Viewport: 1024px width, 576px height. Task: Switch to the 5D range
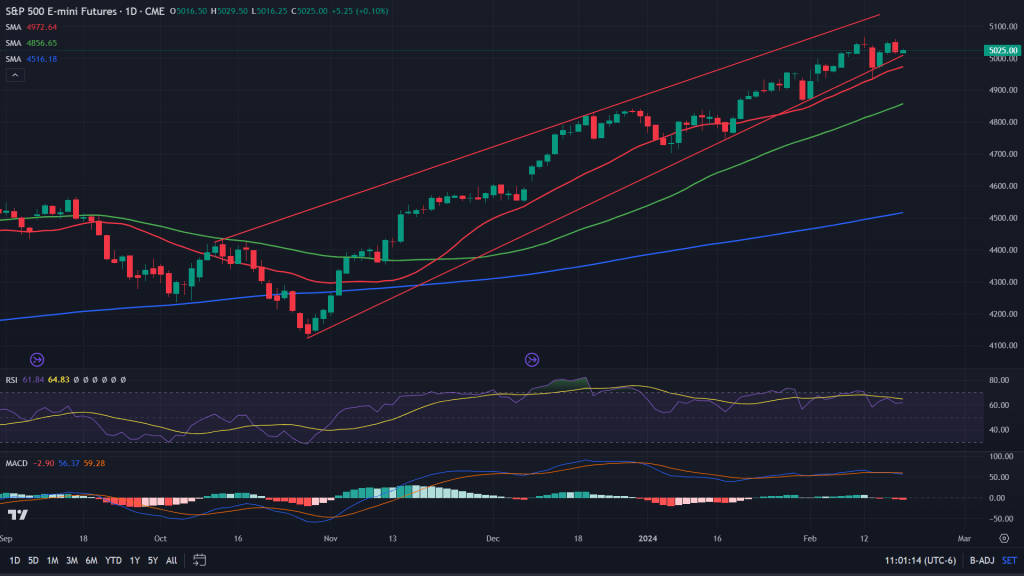(34, 560)
